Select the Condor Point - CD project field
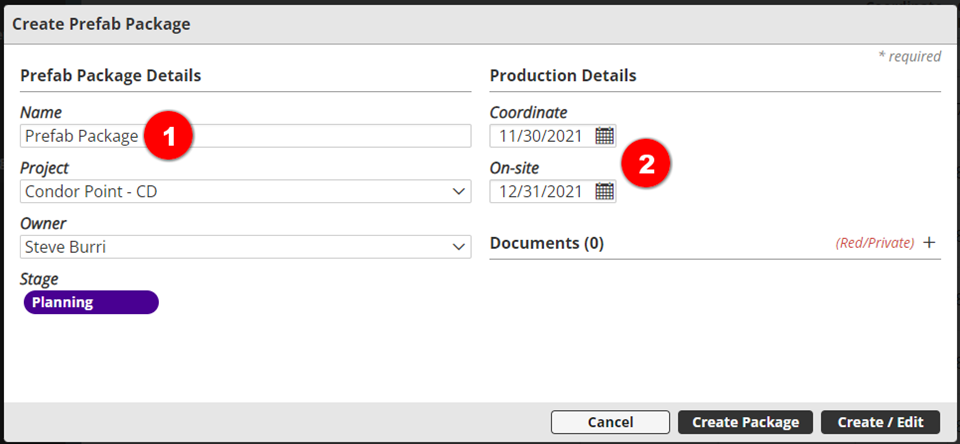 click(230, 191)
